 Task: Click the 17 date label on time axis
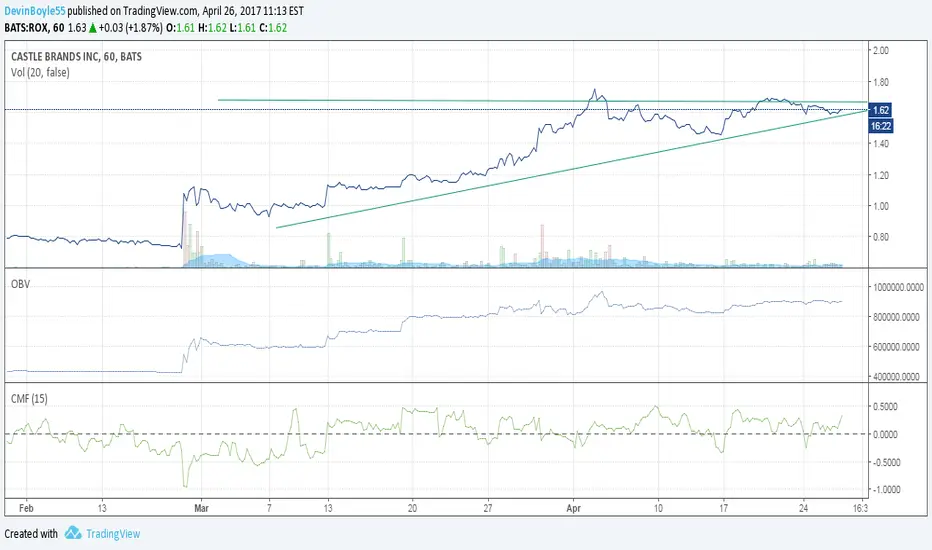click(x=723, y=508)
